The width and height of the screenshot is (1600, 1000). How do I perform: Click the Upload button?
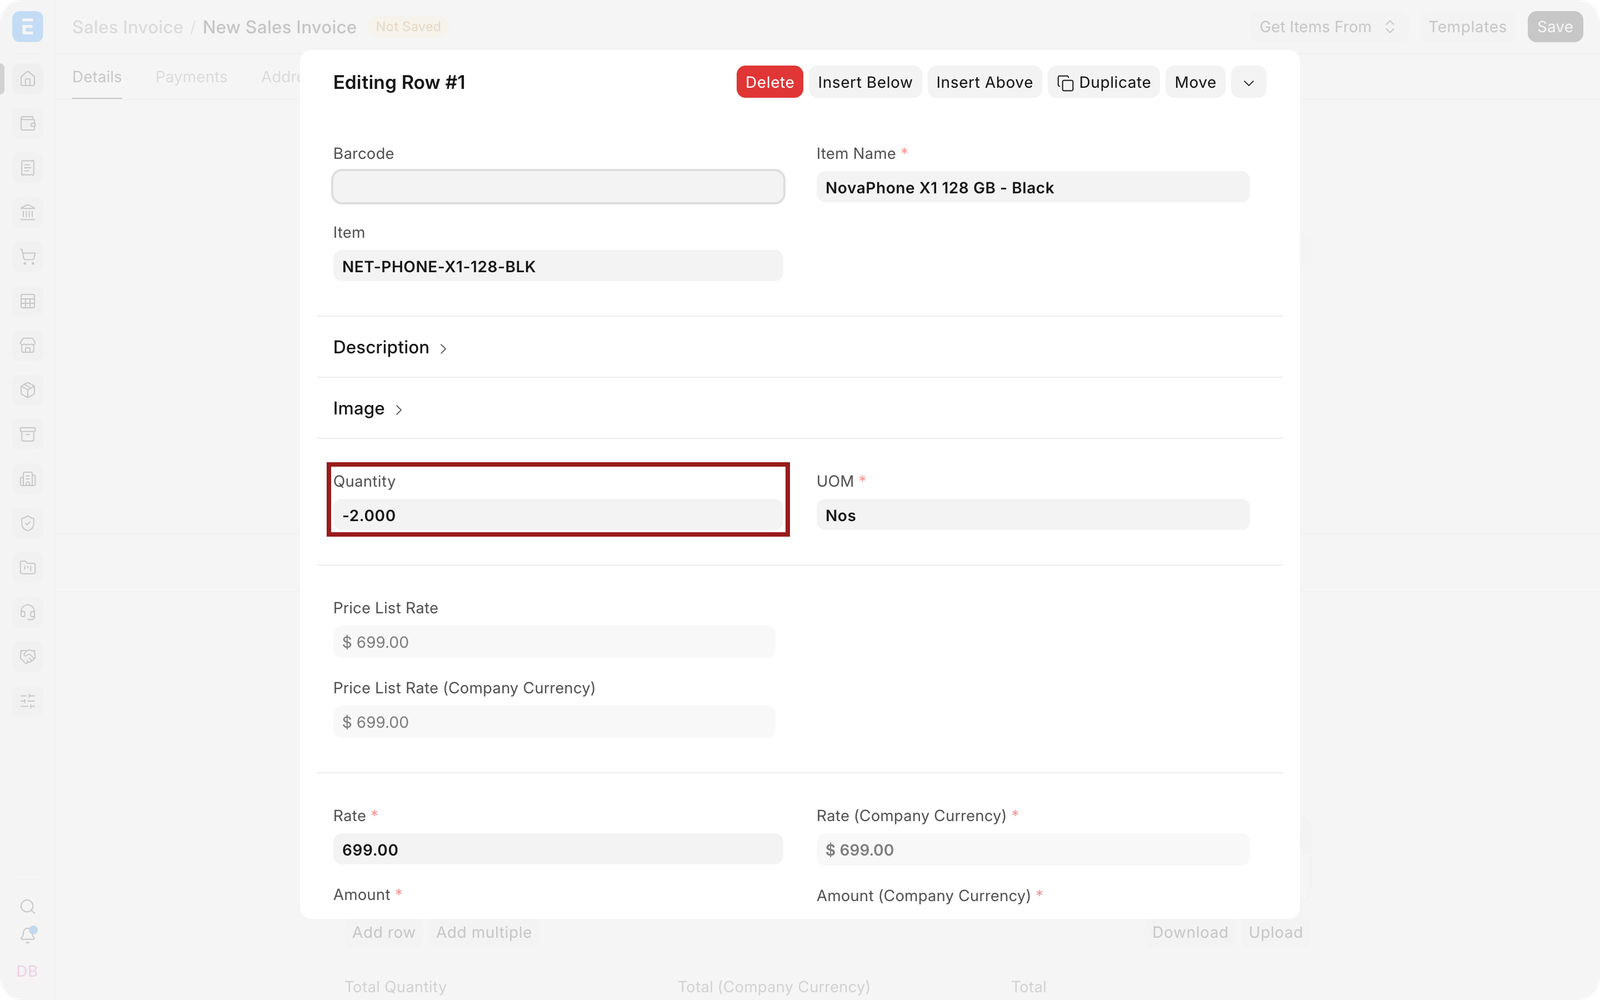click(x=1275, y=932)
